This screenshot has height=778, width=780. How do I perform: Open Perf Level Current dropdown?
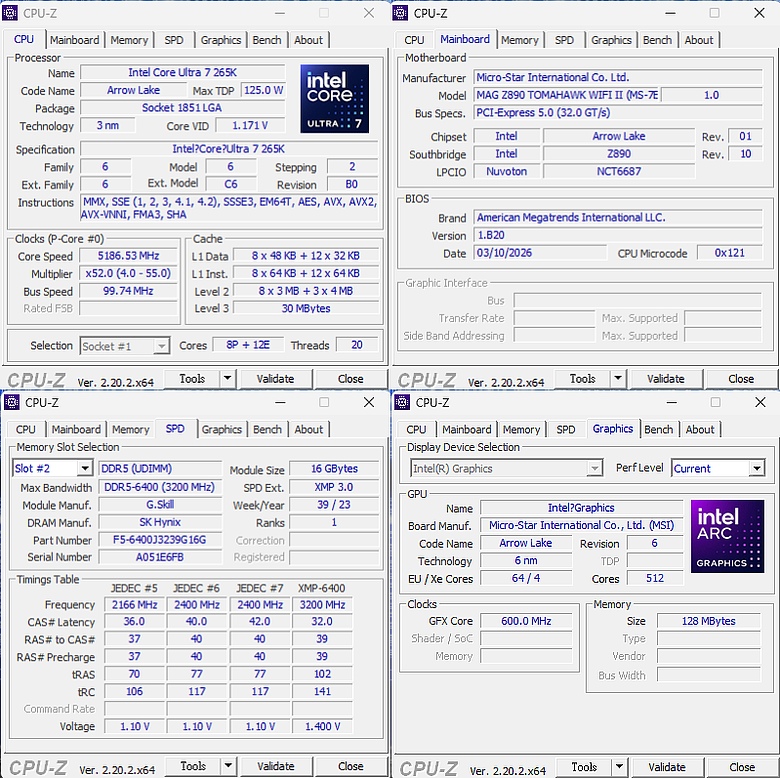click(x=718, y=468)
